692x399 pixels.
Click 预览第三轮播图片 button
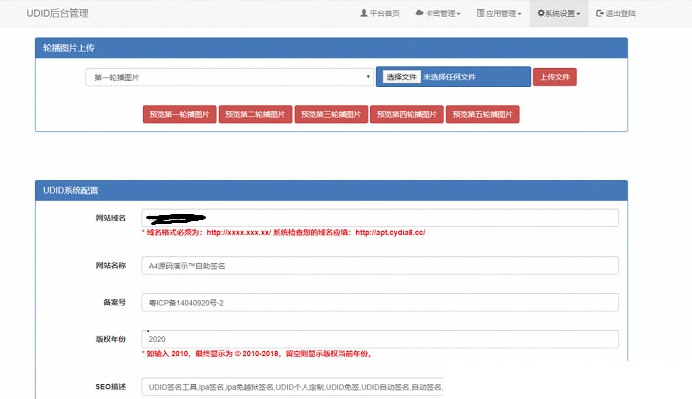click(x=331, y=114)
